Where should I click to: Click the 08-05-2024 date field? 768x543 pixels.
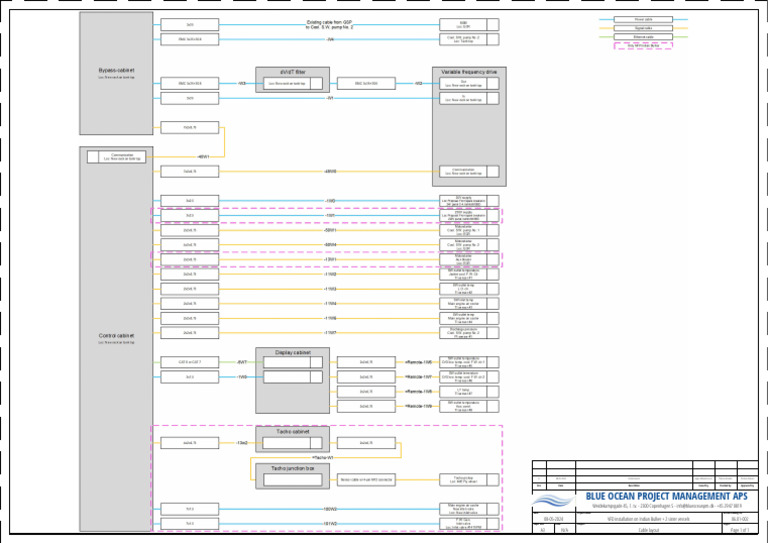coord(552,519)
